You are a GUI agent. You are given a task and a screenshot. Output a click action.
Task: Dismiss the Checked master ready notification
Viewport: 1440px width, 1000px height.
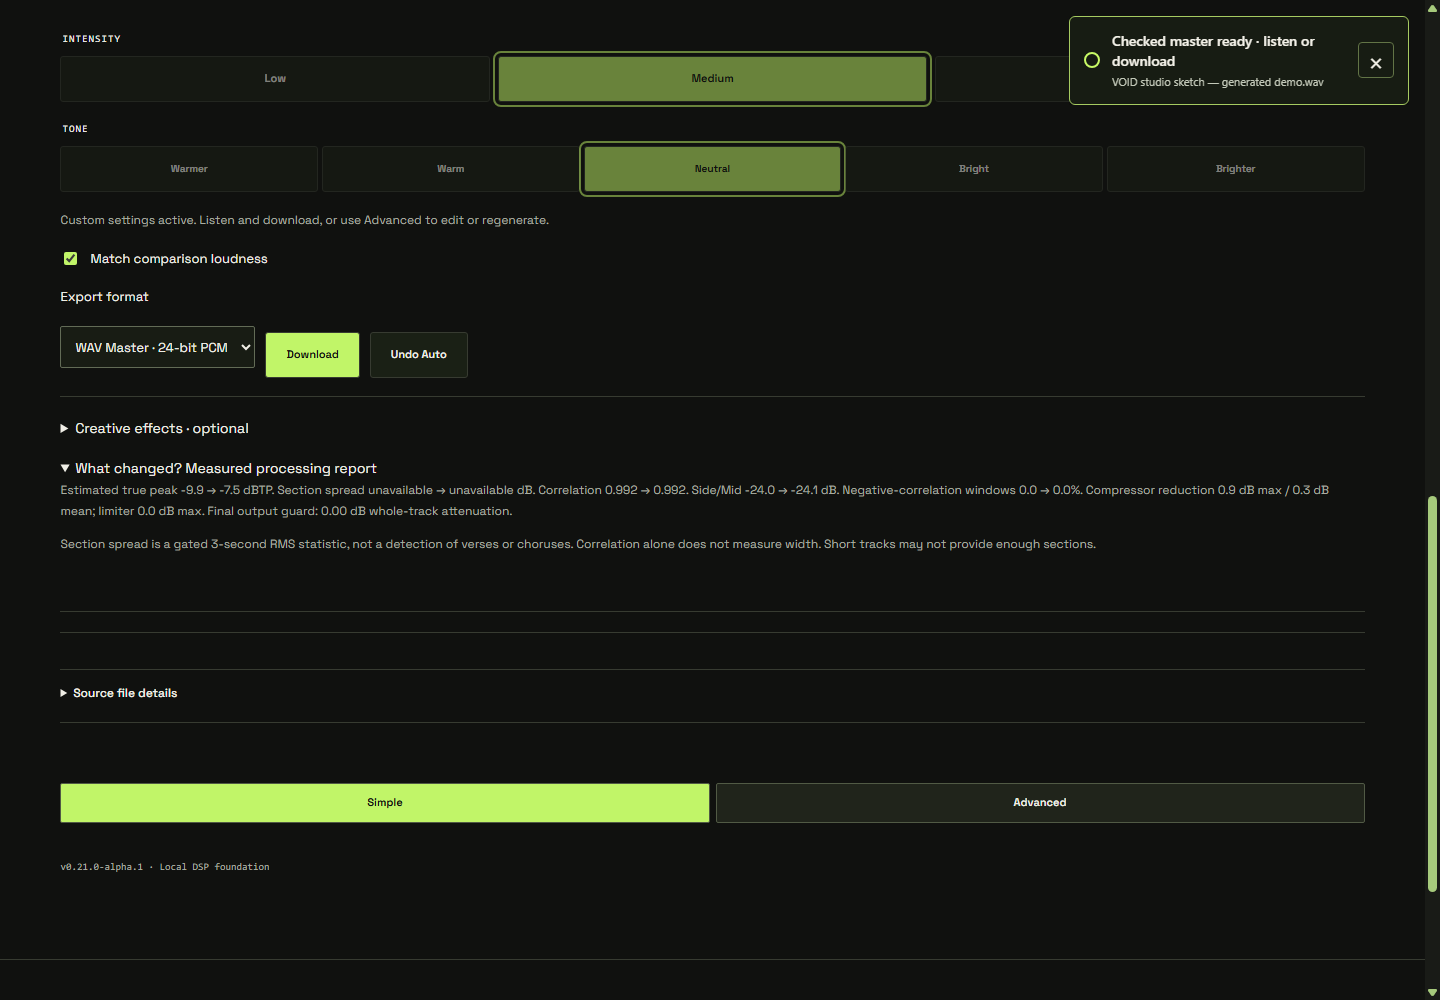1376,61
